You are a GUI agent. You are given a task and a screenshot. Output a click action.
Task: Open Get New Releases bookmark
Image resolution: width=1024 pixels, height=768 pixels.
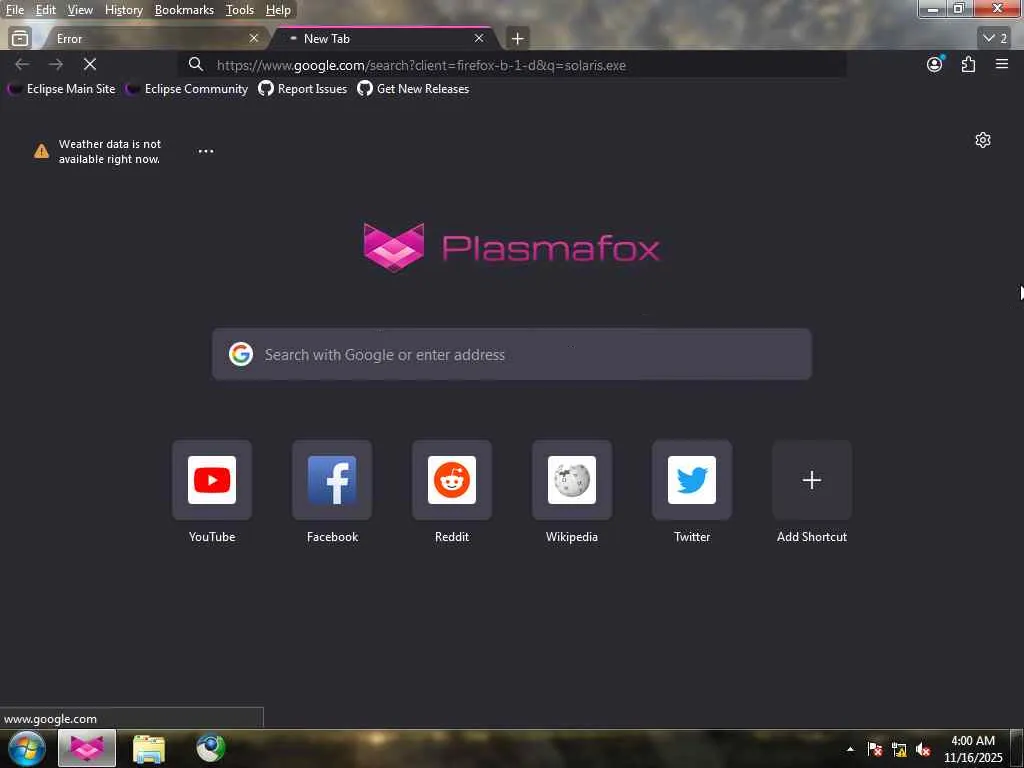(x=413, y=89)
